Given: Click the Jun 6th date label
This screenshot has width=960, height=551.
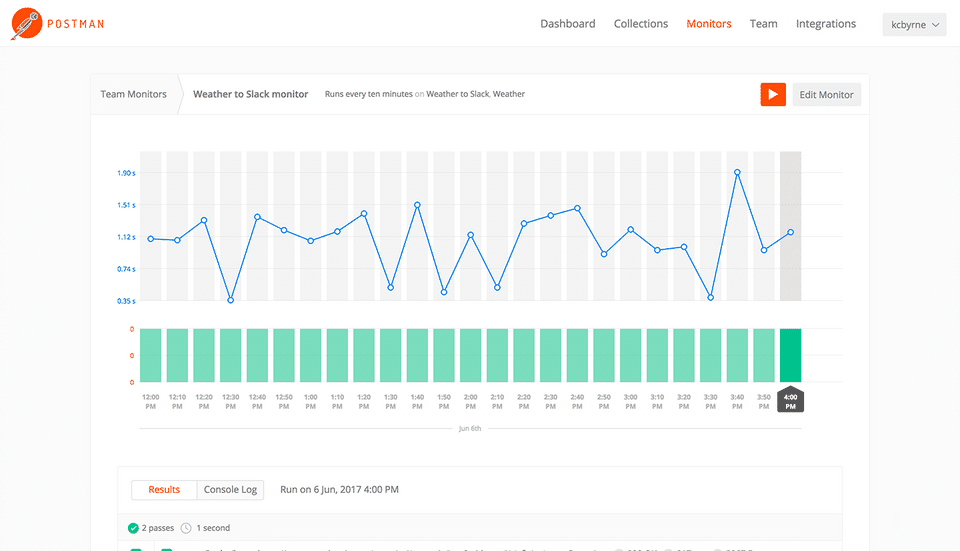Looking at the screenshot, I should click(x=470, y=429).
